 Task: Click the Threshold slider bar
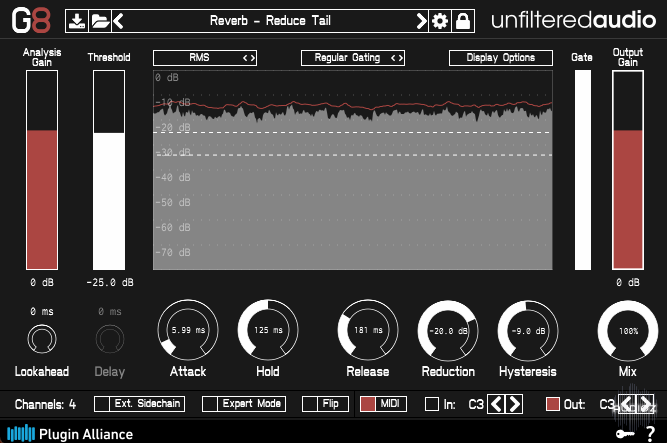coord(109,170)
